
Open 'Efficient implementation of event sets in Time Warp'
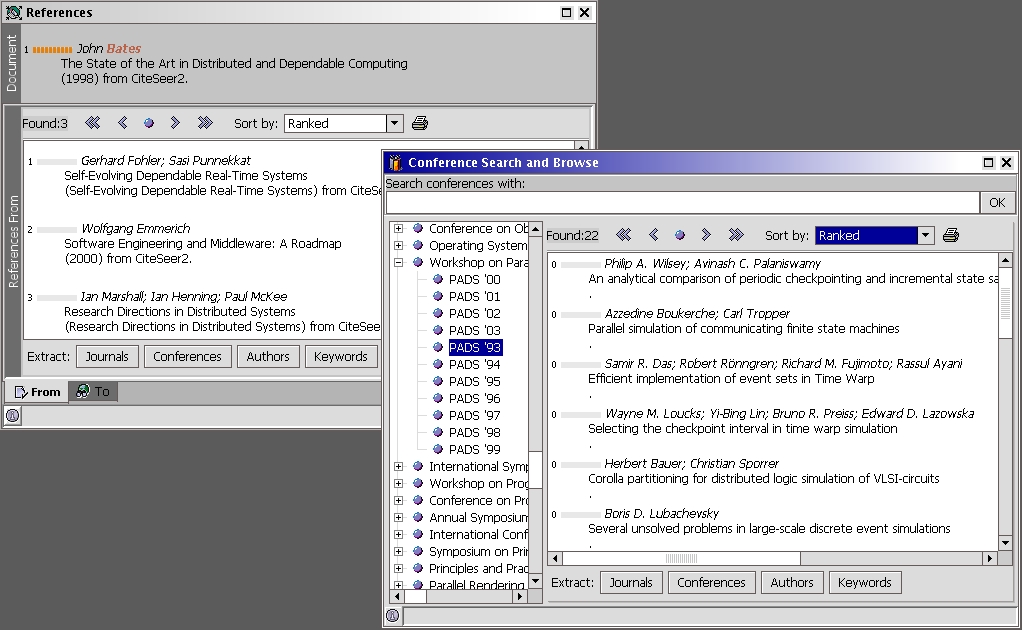(731, 379)
